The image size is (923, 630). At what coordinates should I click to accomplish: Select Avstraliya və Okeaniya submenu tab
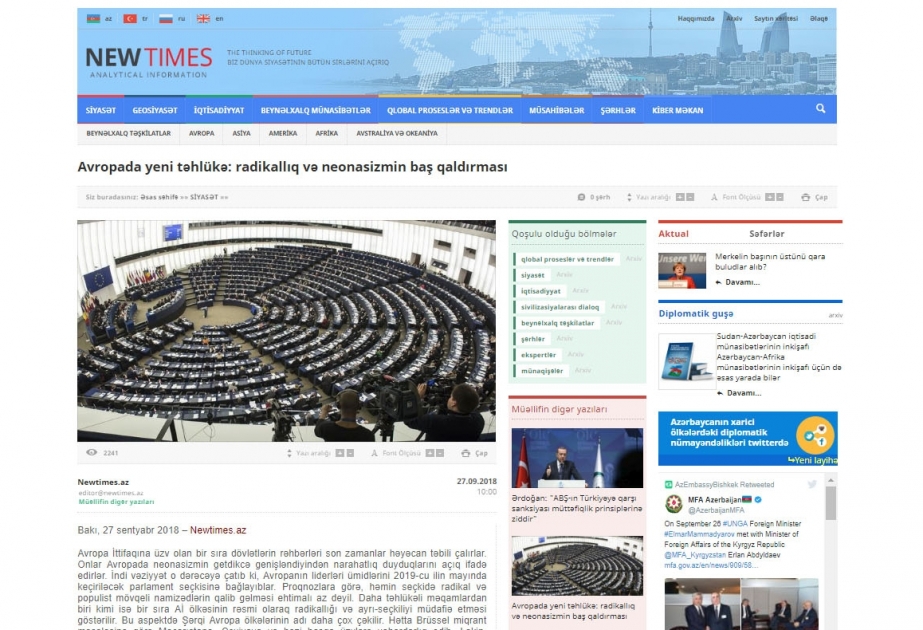397,134
